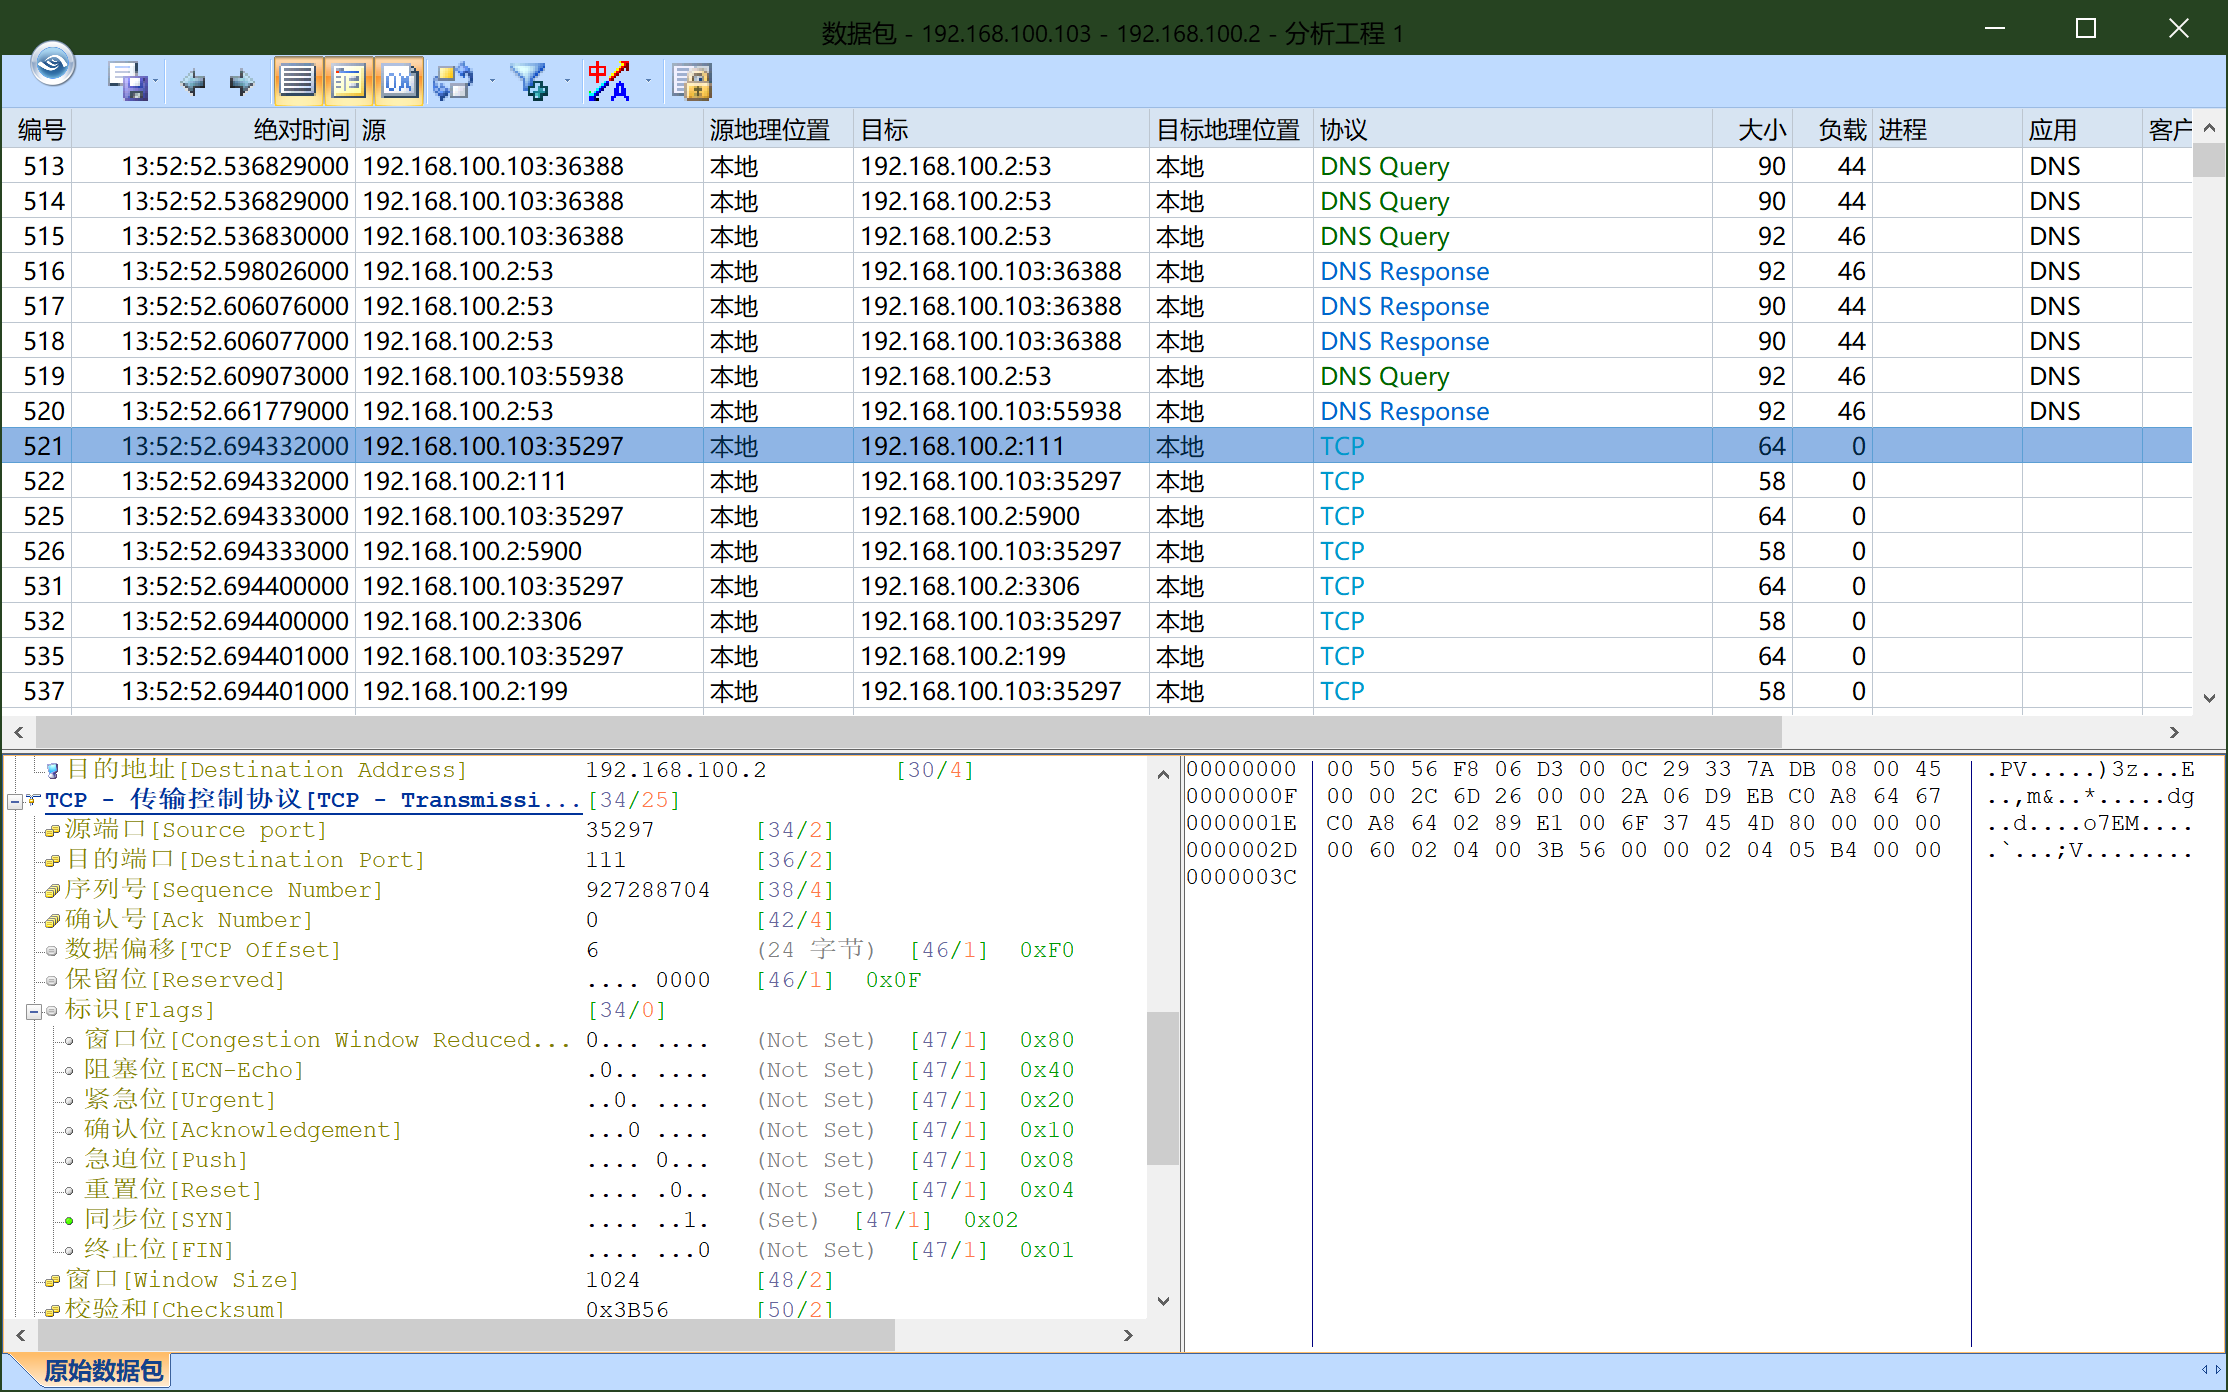Click the save packets icon

coord(129,81)
